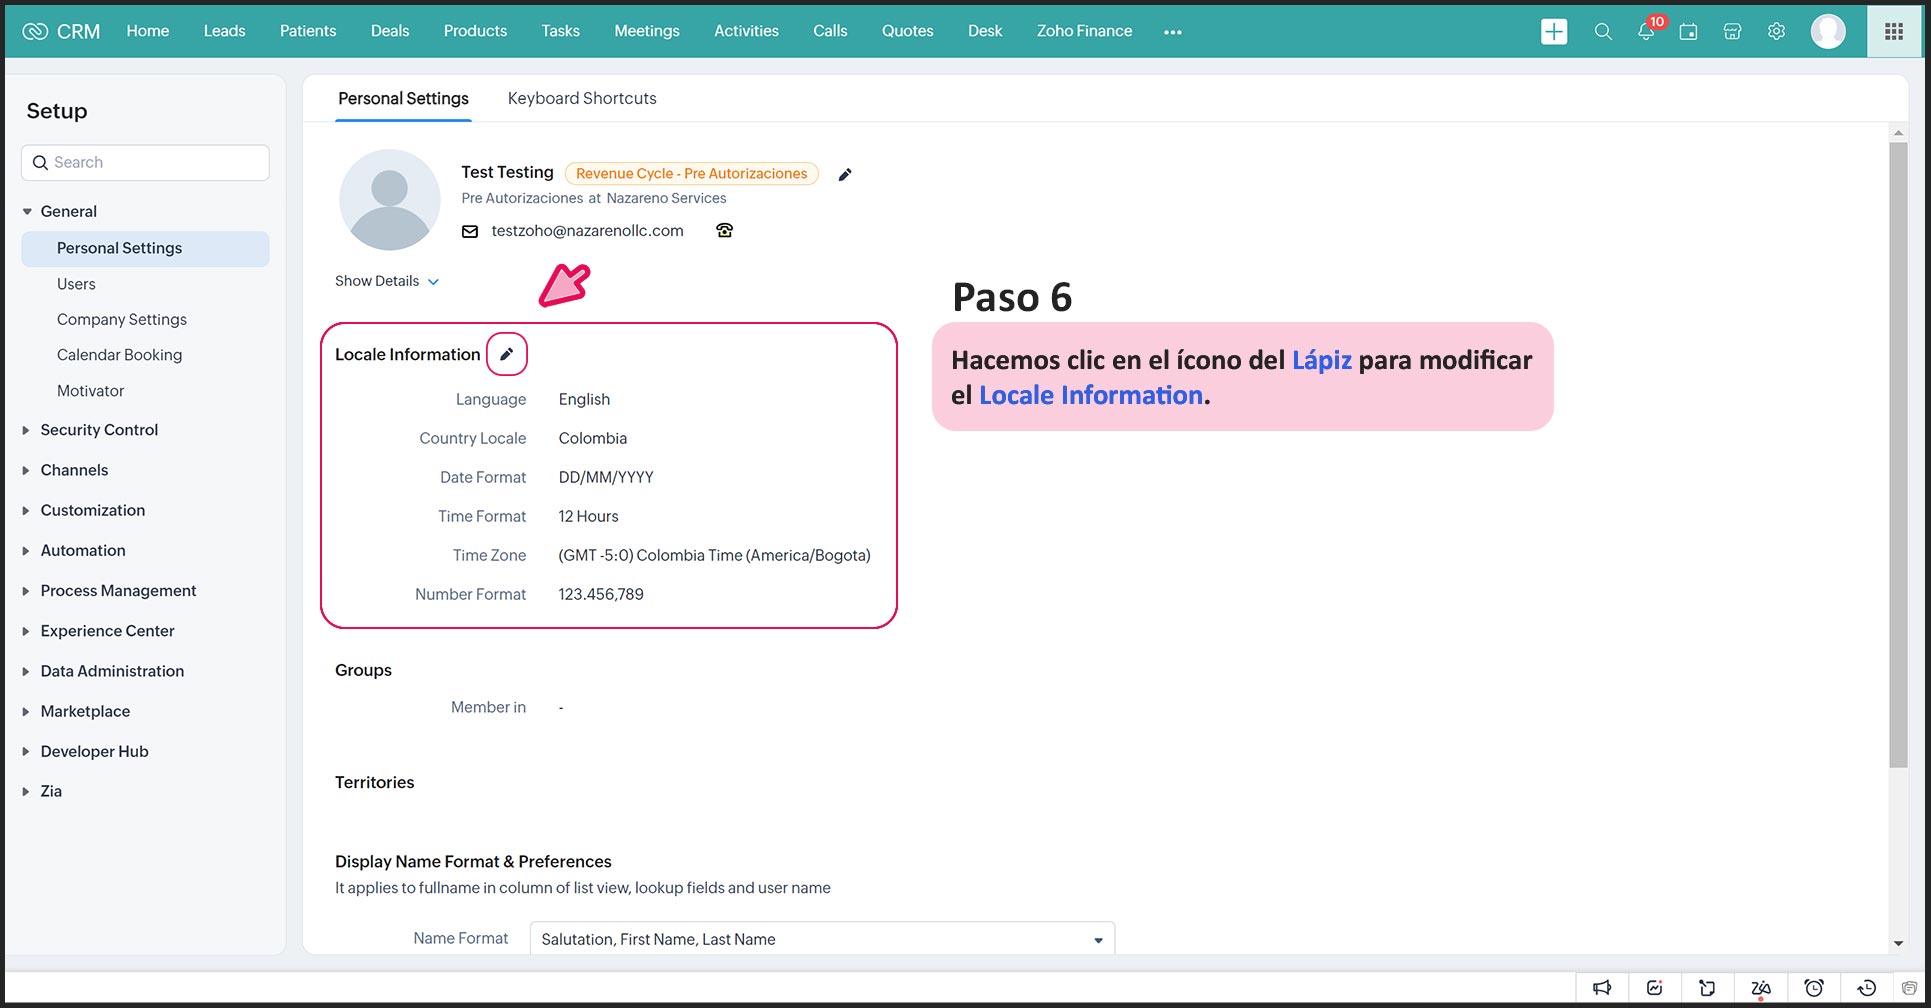Go to Company Settings in sidebar
1931x1008 pixels.
tap(121, 319)
